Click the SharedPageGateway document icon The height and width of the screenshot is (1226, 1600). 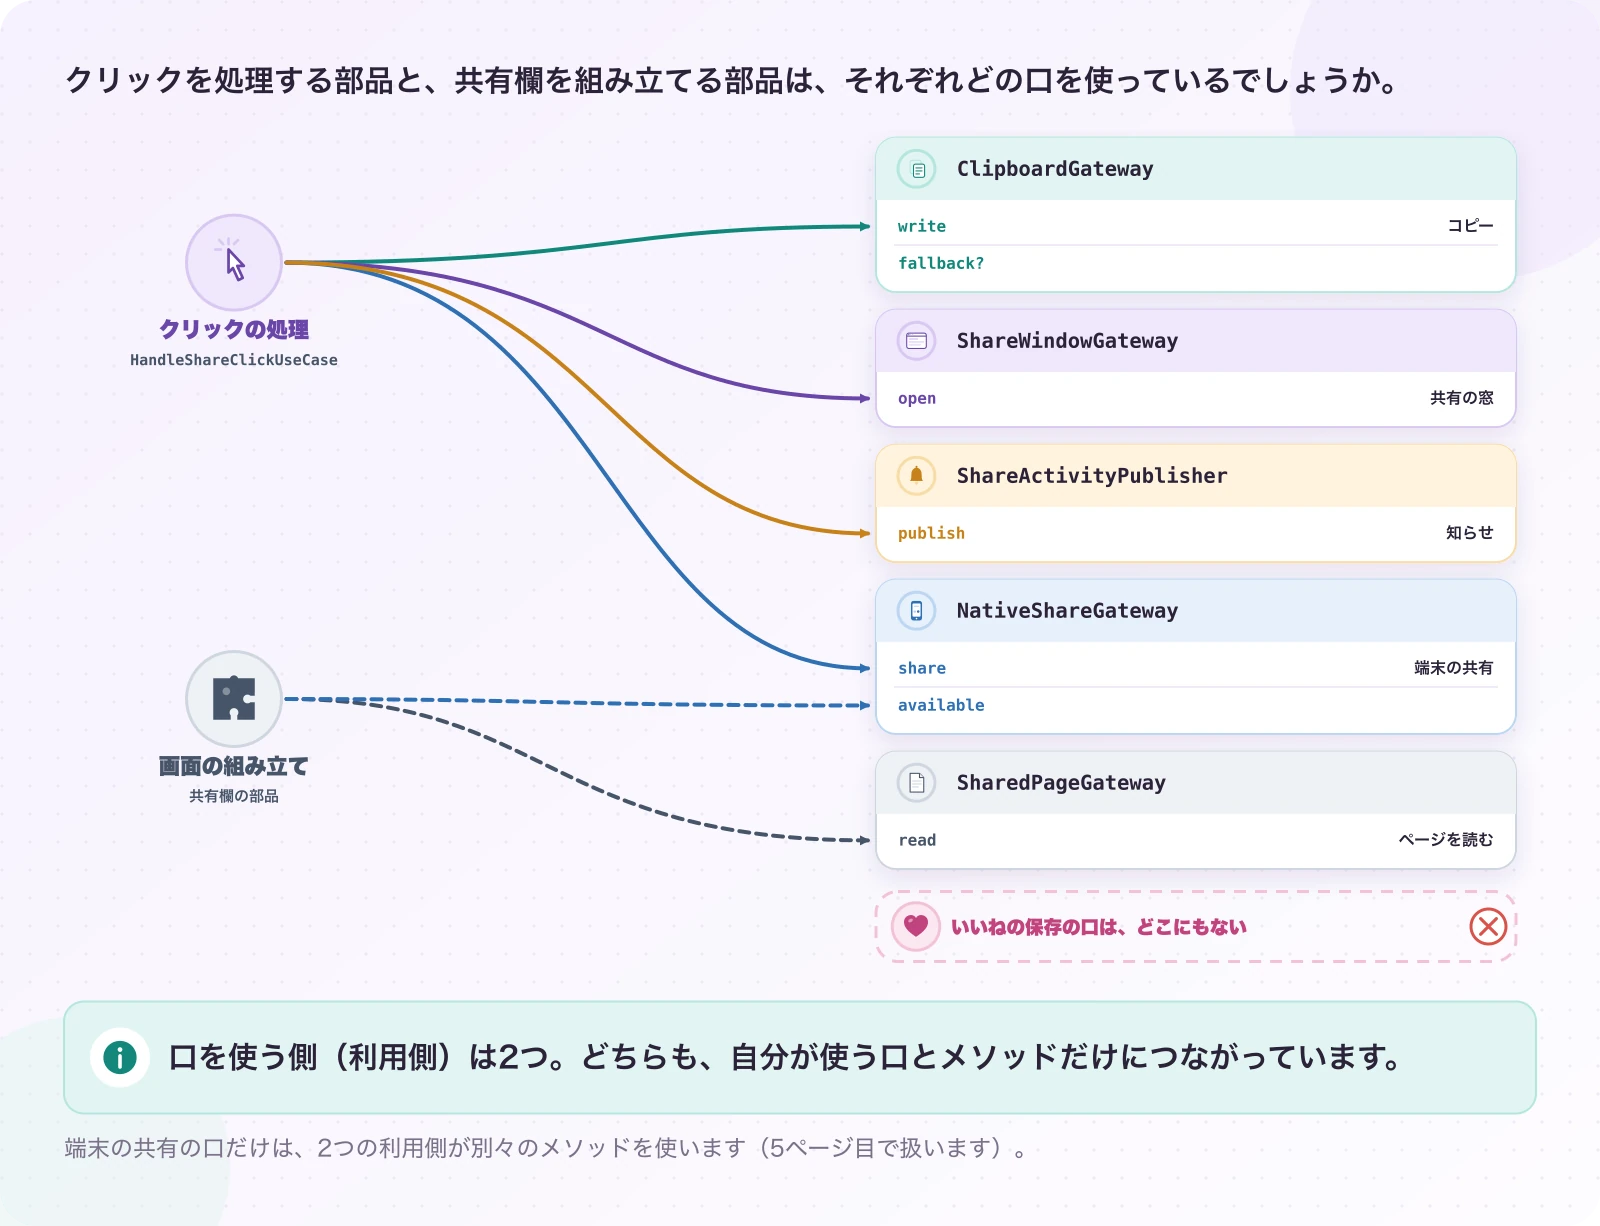click(917, 783)
